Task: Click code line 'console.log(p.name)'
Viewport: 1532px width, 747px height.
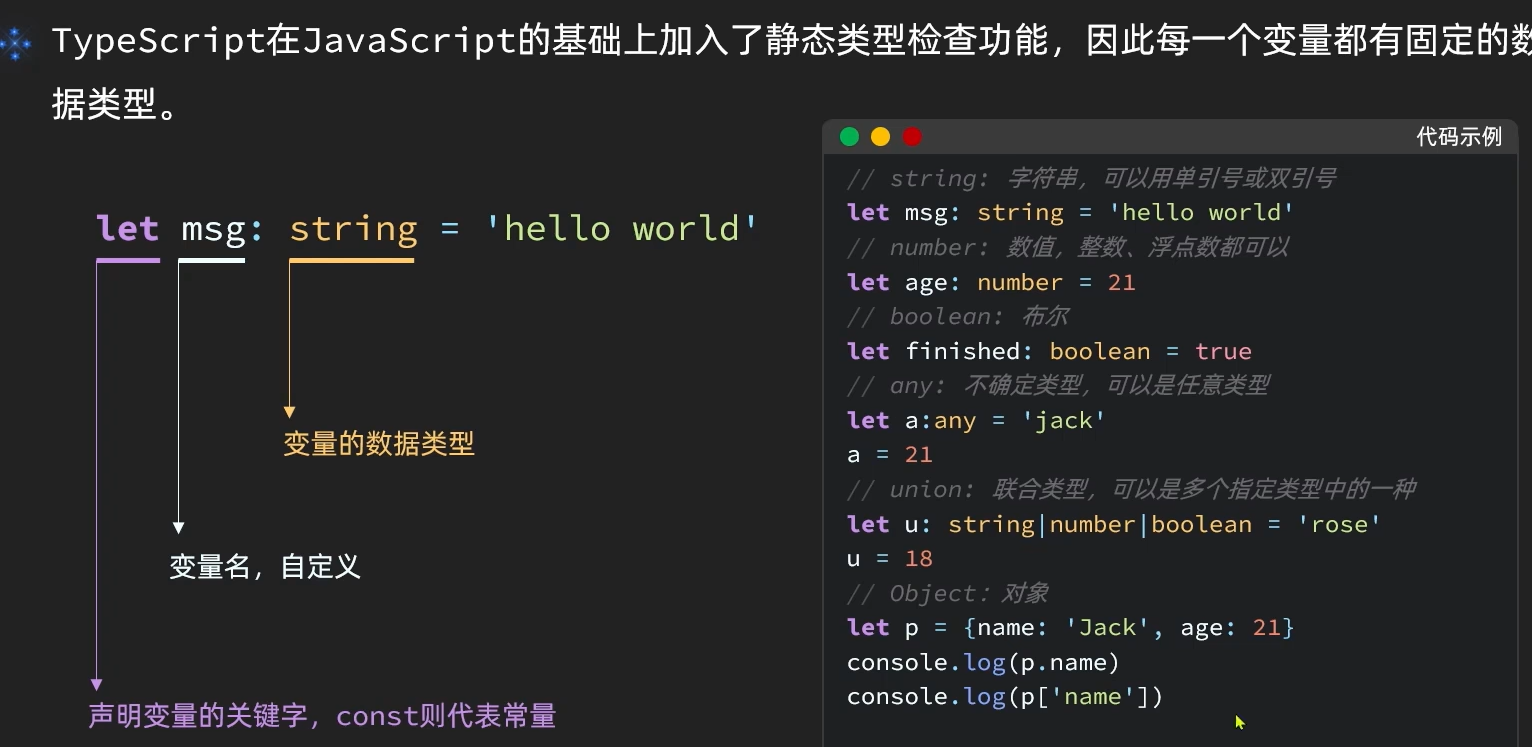Action: (983, 662)
